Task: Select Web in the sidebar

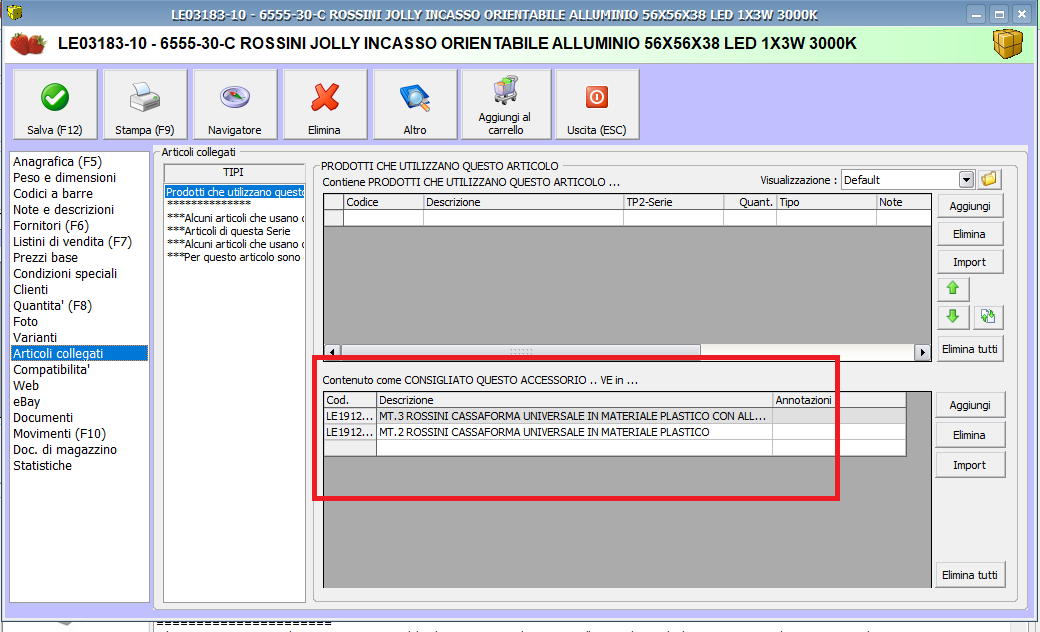Action: pyautogui.click(x=26, y=385)
